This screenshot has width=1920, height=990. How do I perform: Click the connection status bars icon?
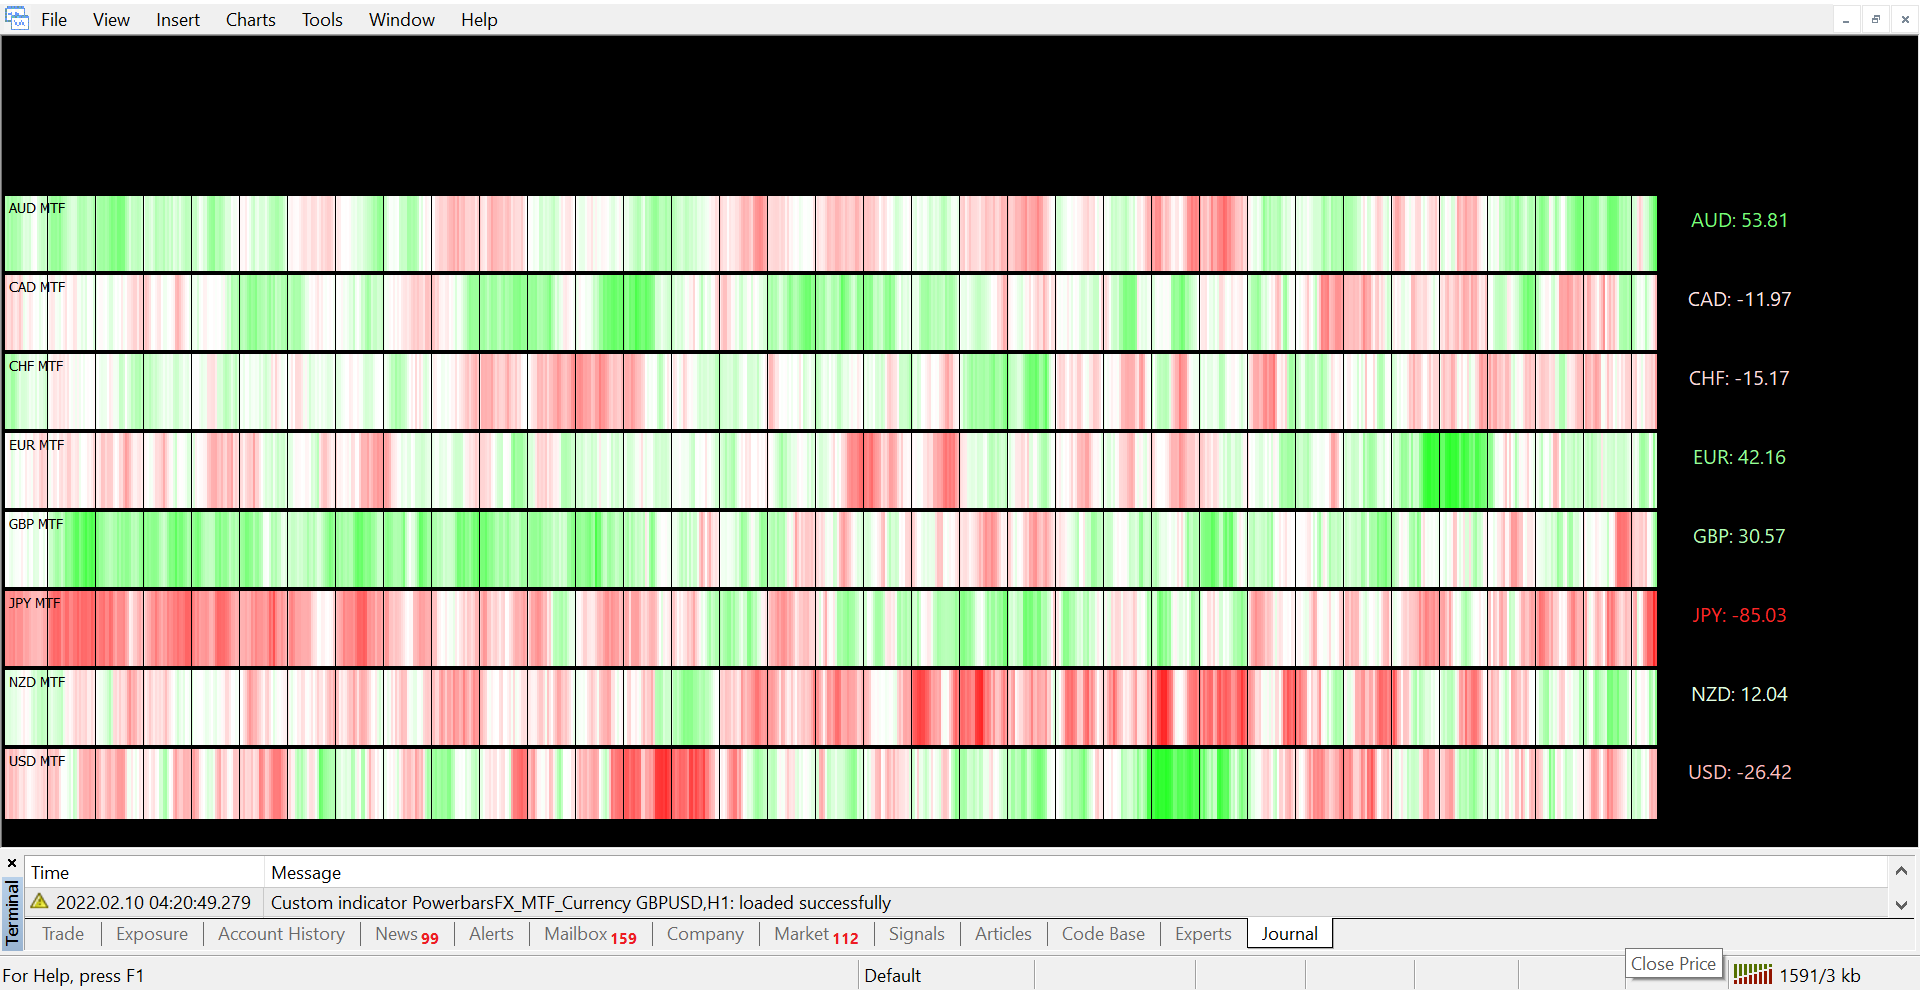pos(1752,975)
